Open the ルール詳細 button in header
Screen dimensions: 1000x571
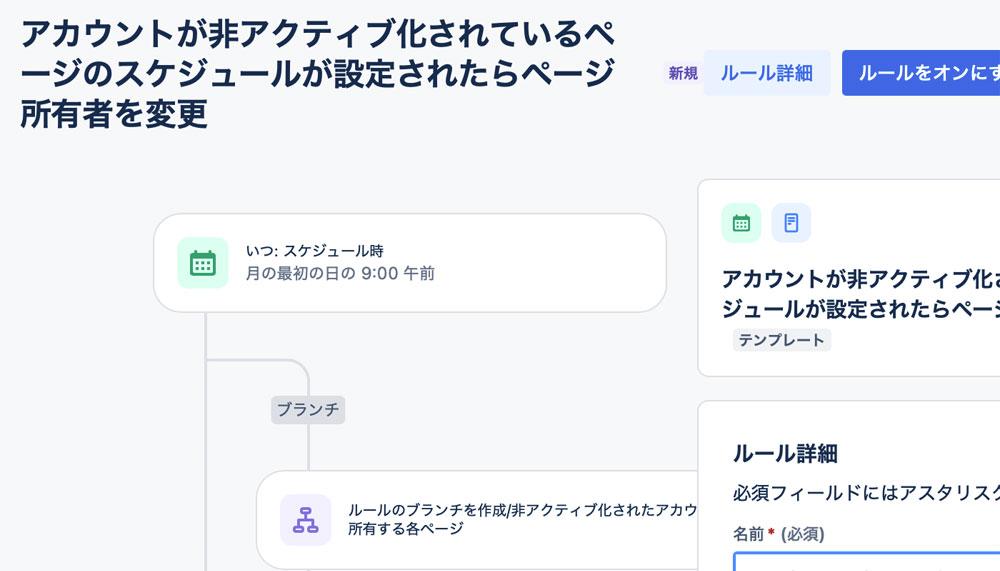click(x=767, y=73)
